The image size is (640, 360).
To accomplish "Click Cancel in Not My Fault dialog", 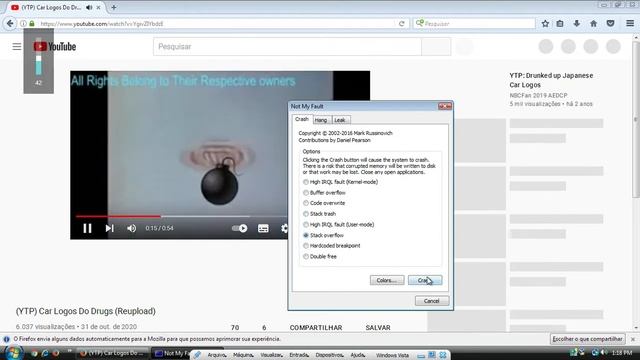I will tap(432, 301).
